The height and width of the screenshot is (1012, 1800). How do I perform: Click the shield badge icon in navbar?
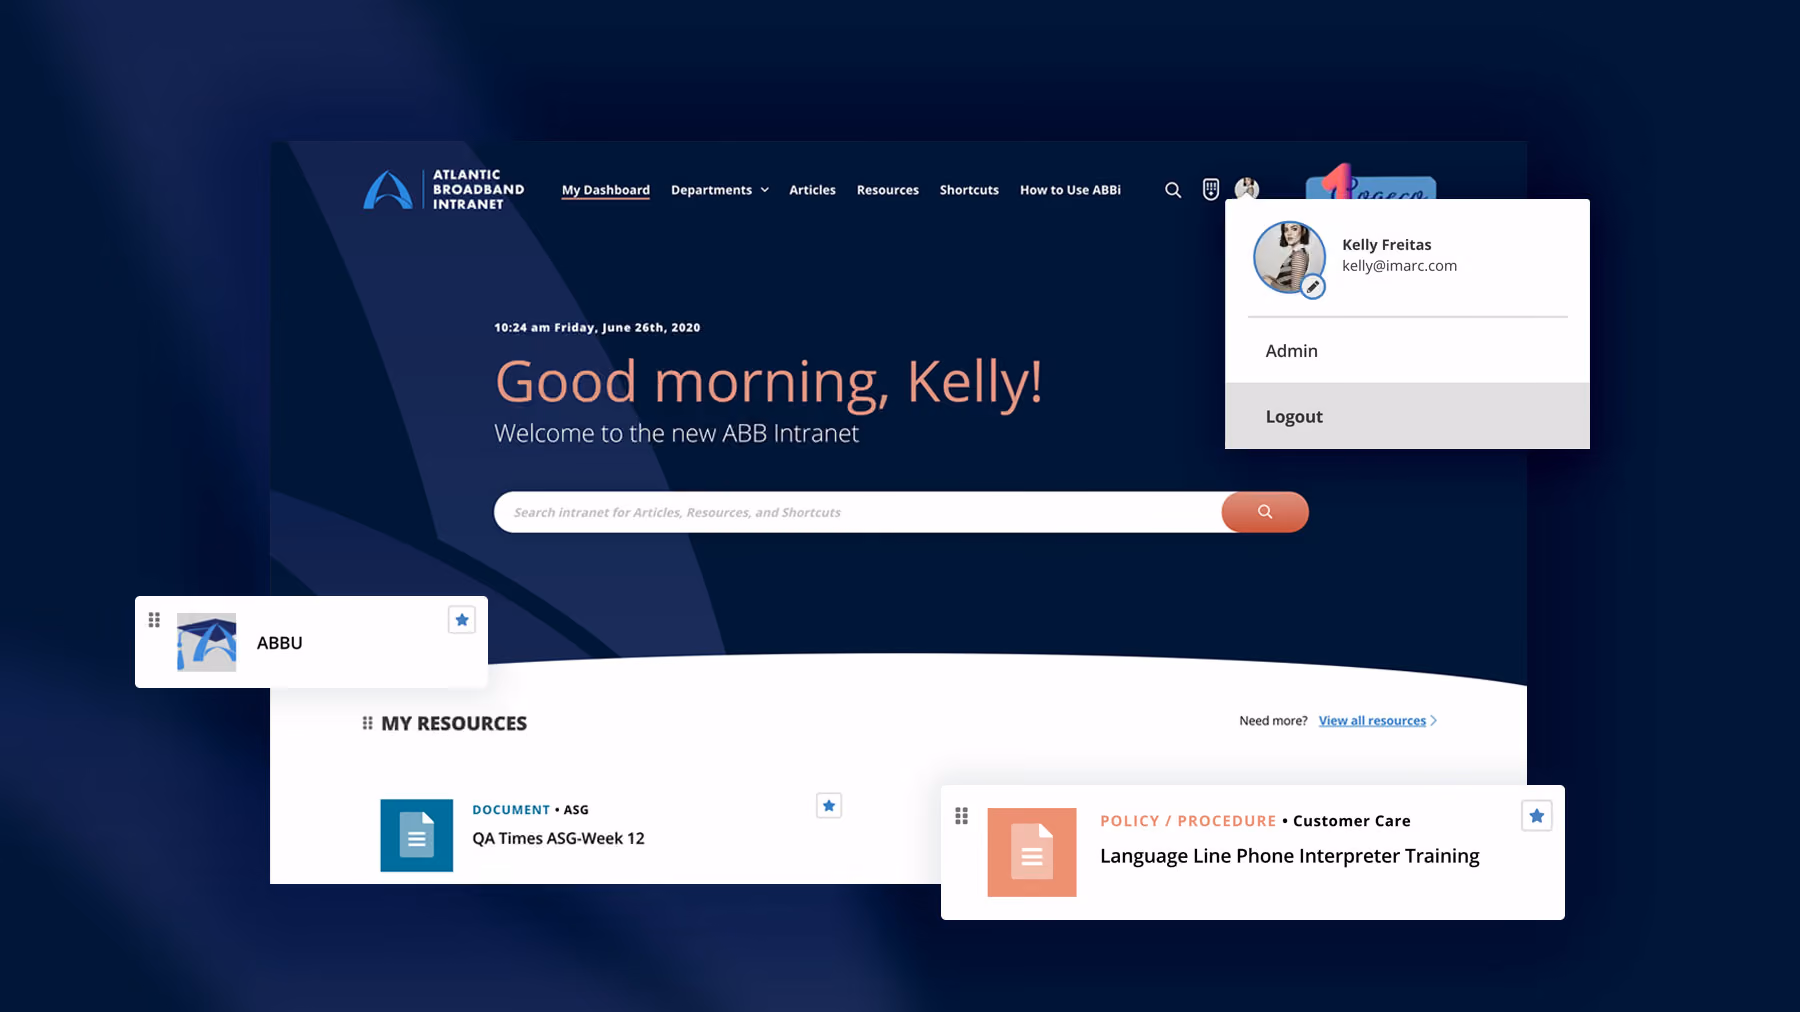click(1210, 189)
